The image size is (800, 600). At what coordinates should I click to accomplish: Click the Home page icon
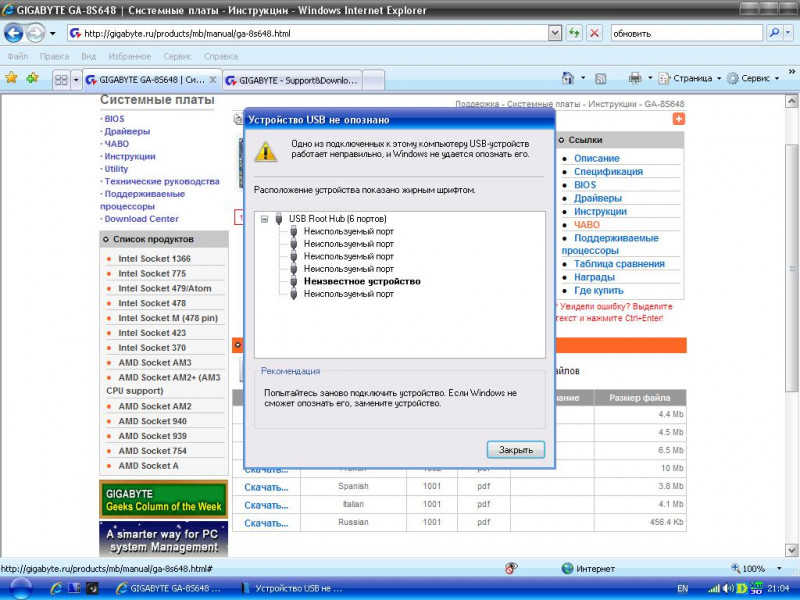568,78
